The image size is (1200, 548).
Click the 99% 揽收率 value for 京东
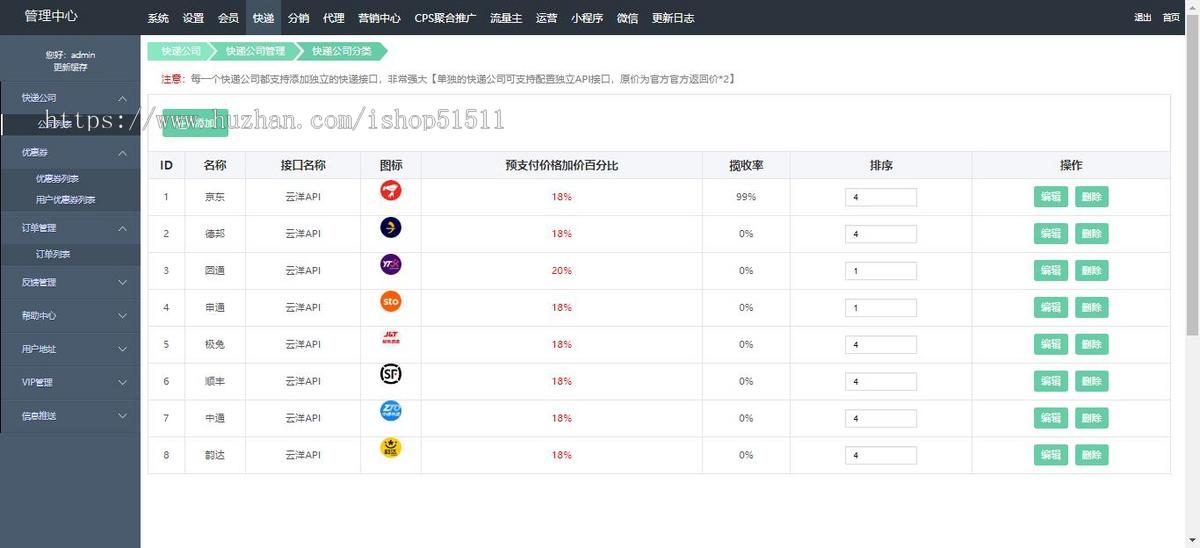746,197
